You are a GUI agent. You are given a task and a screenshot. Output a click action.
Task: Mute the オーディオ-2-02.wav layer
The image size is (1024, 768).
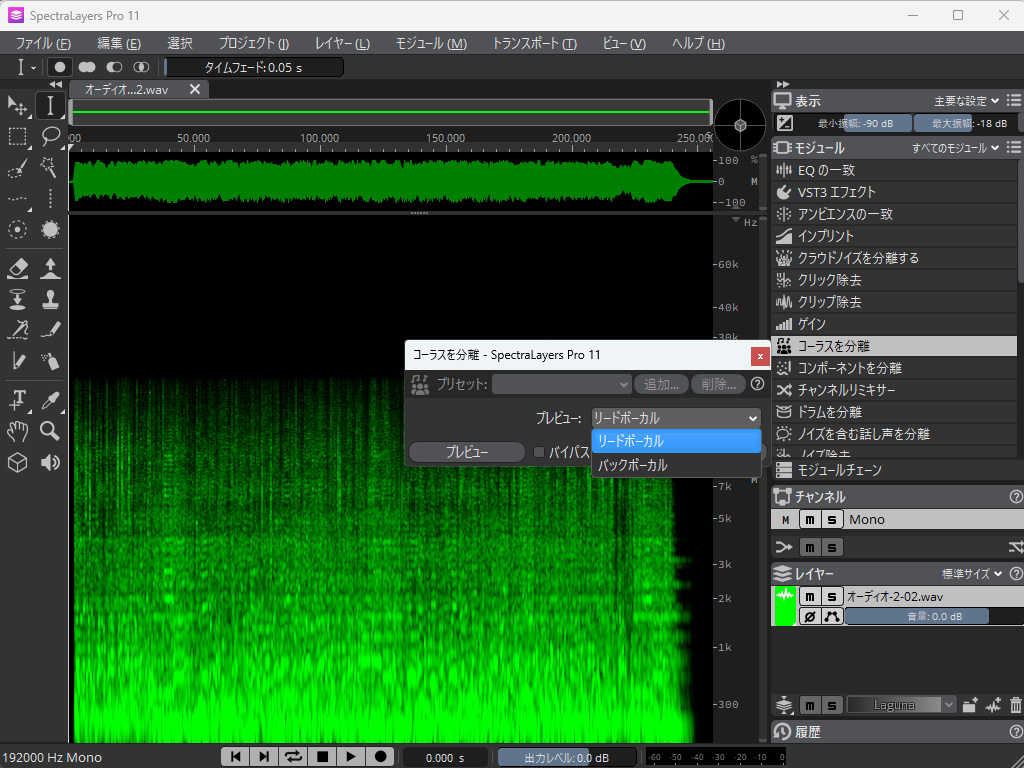tap(811, 596)
